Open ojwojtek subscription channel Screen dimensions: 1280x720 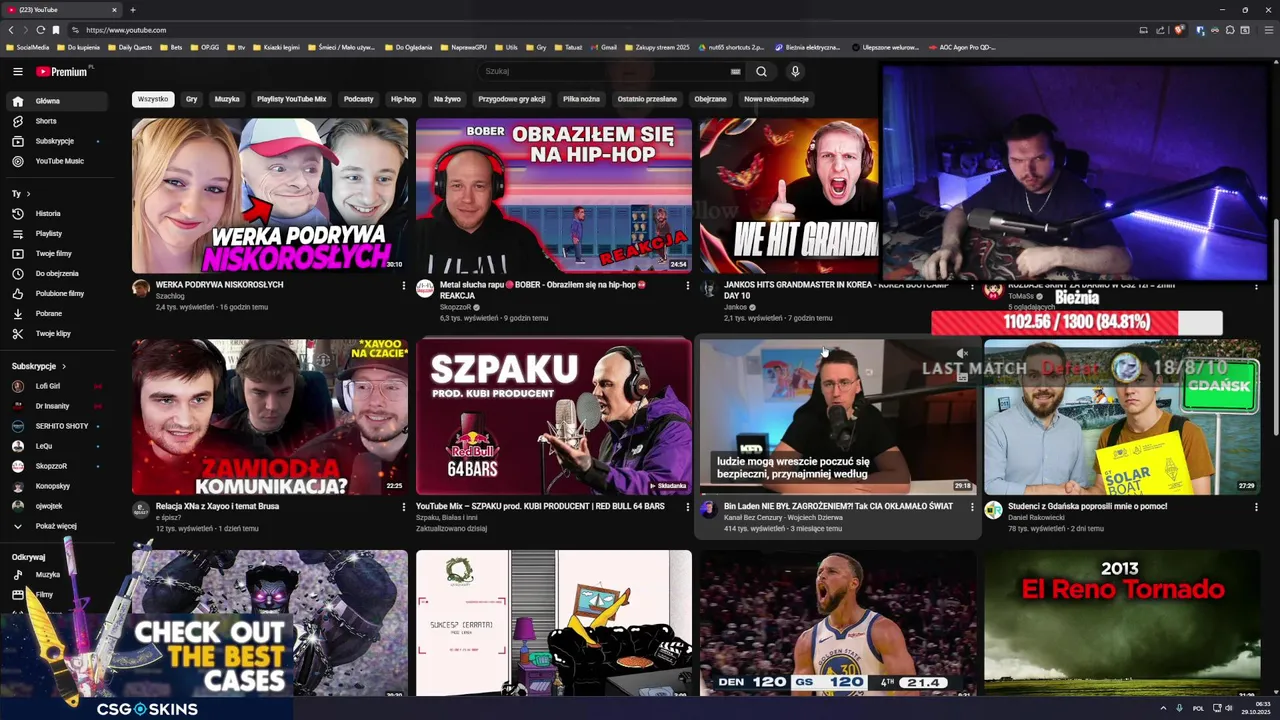pos(57,506)
